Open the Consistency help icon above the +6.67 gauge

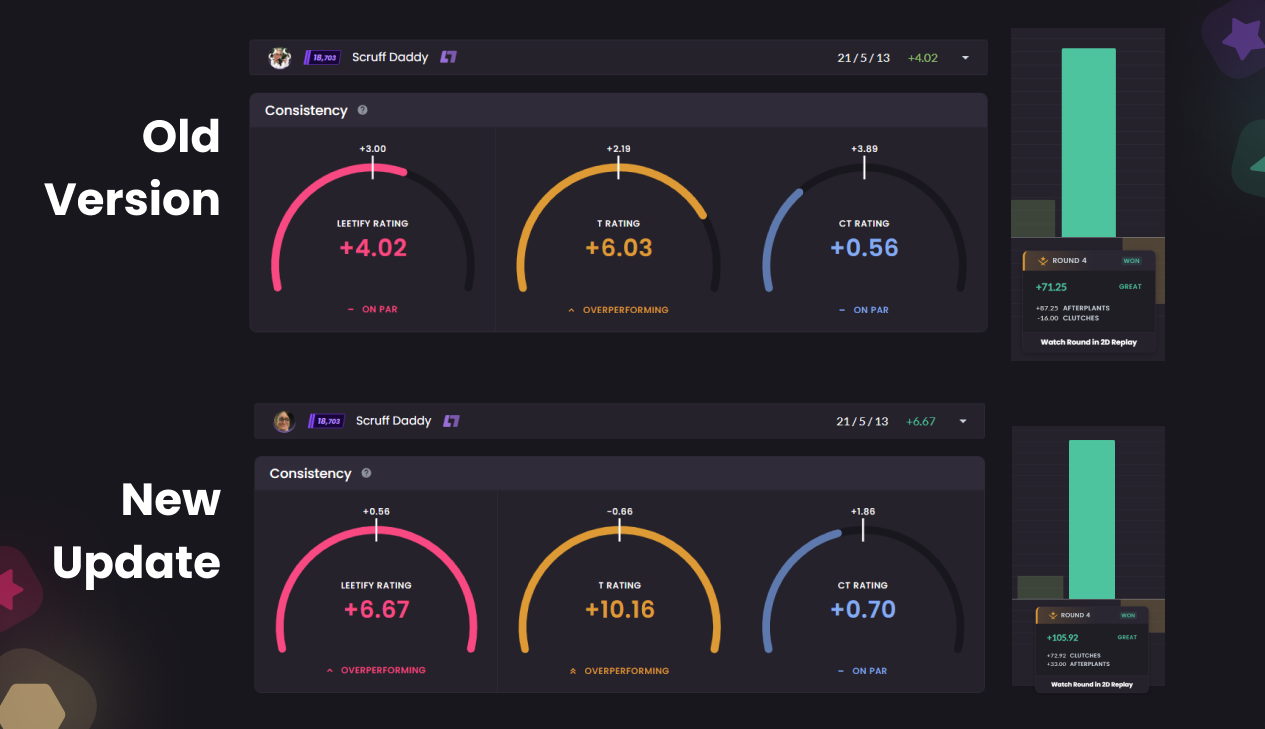pyautogui.click(x=366, y=474)
